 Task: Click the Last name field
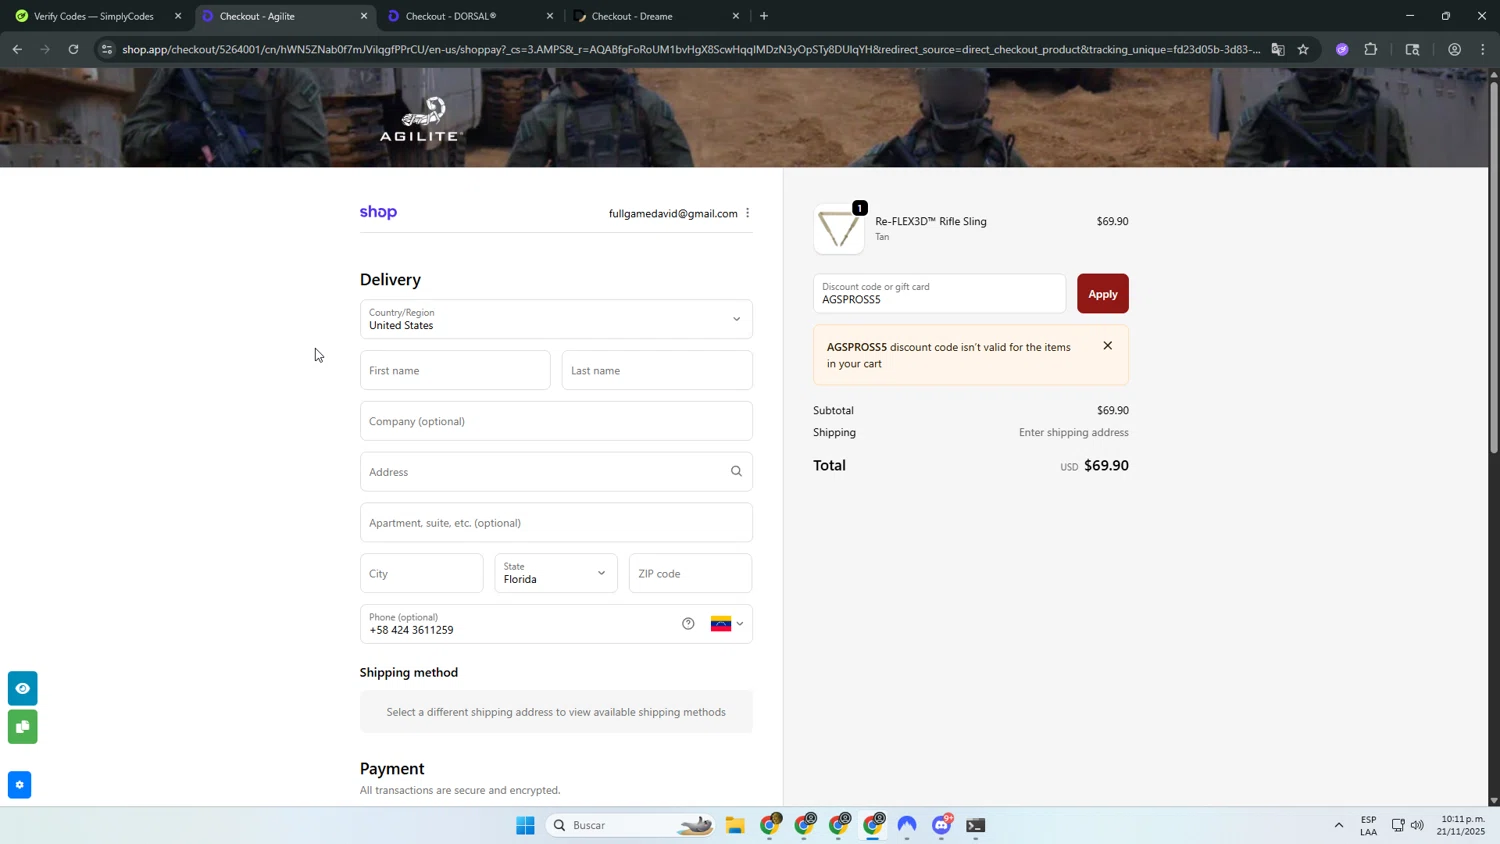(657, 370)
